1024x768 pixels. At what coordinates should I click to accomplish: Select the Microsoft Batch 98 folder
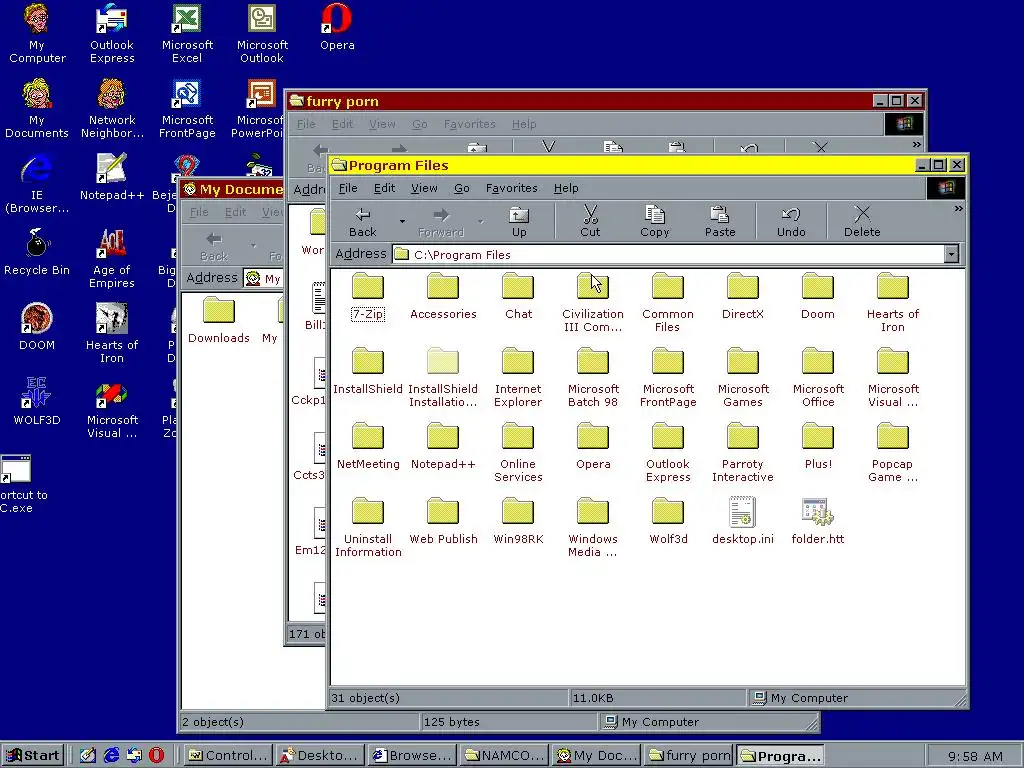click(593, 377)
